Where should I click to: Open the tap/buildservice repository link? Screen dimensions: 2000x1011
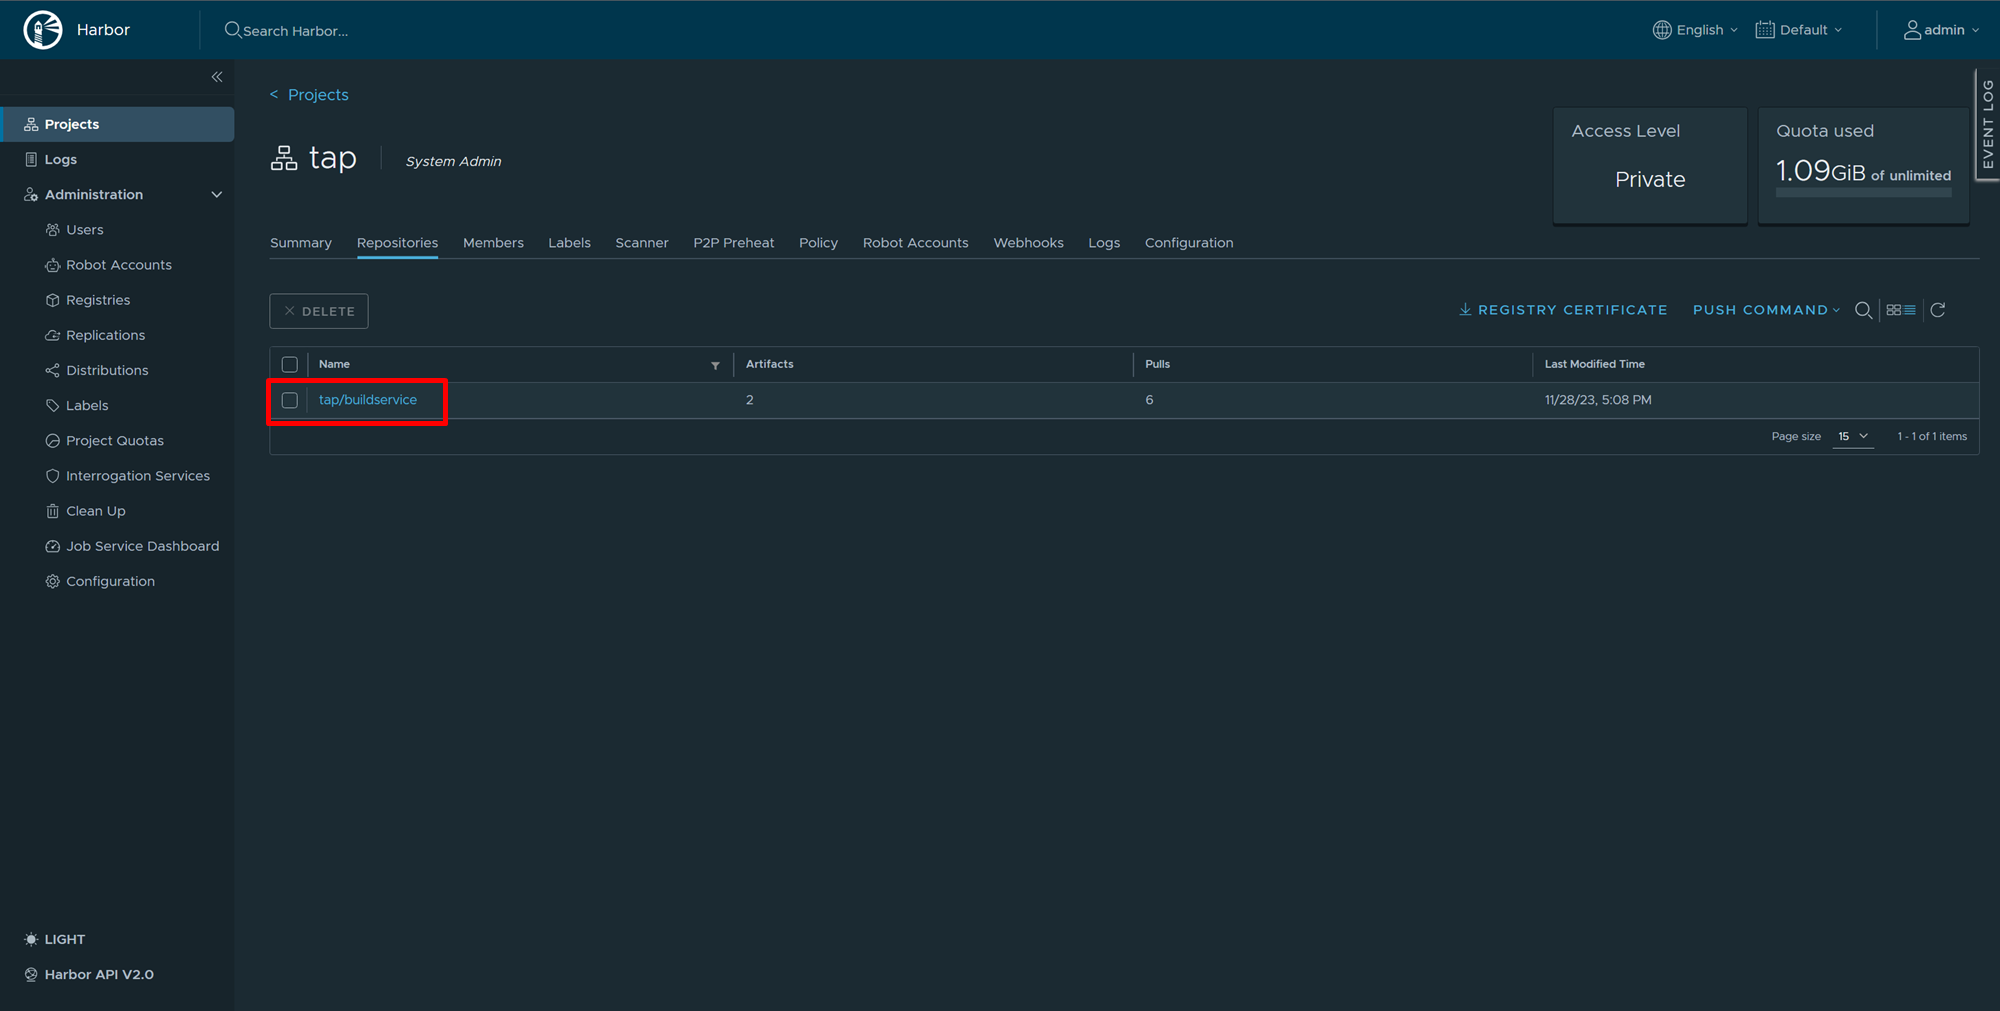[x=368, y=400]
